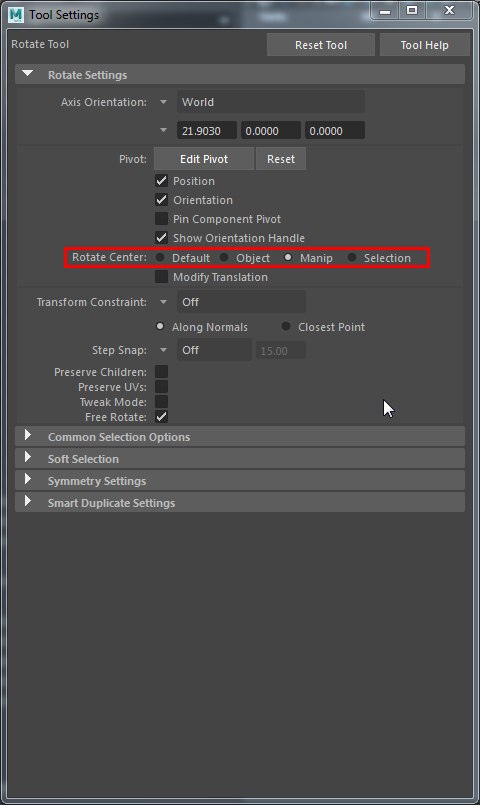Uncheck the Orientation checkbox
This screenshot has height=805, width=480.
(x=161, y=200)
